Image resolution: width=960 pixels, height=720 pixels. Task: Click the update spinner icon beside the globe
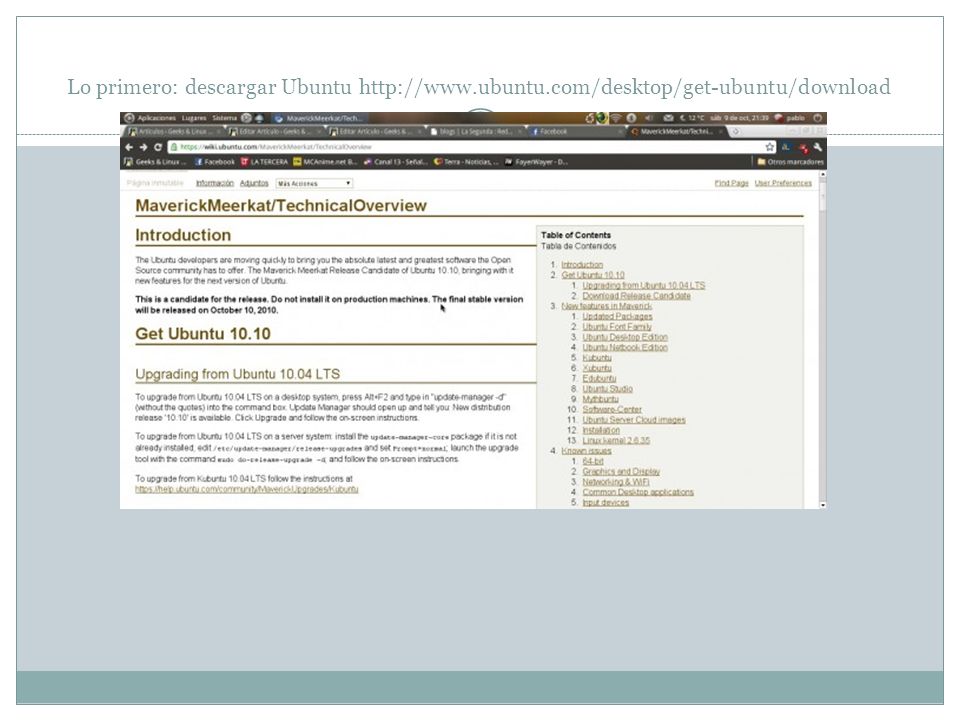(590, 118)
